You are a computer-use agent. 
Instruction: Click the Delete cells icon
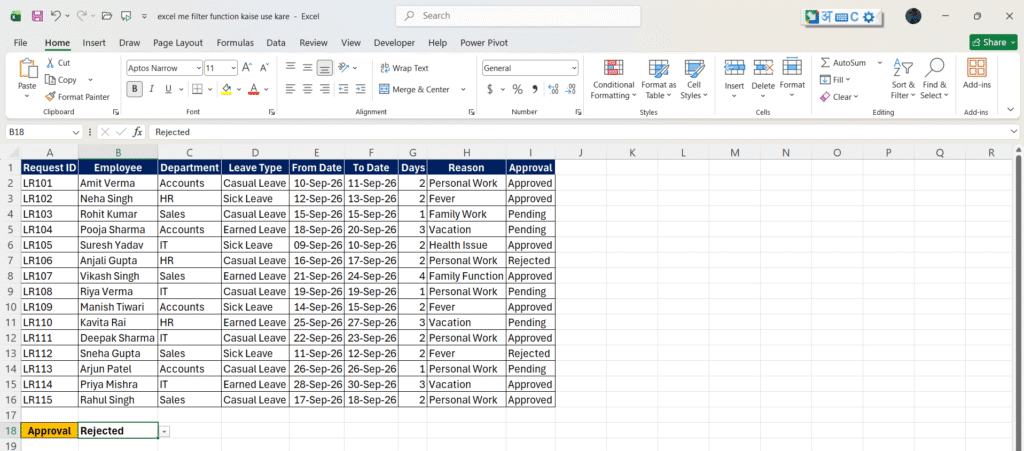tap(763, 68)
